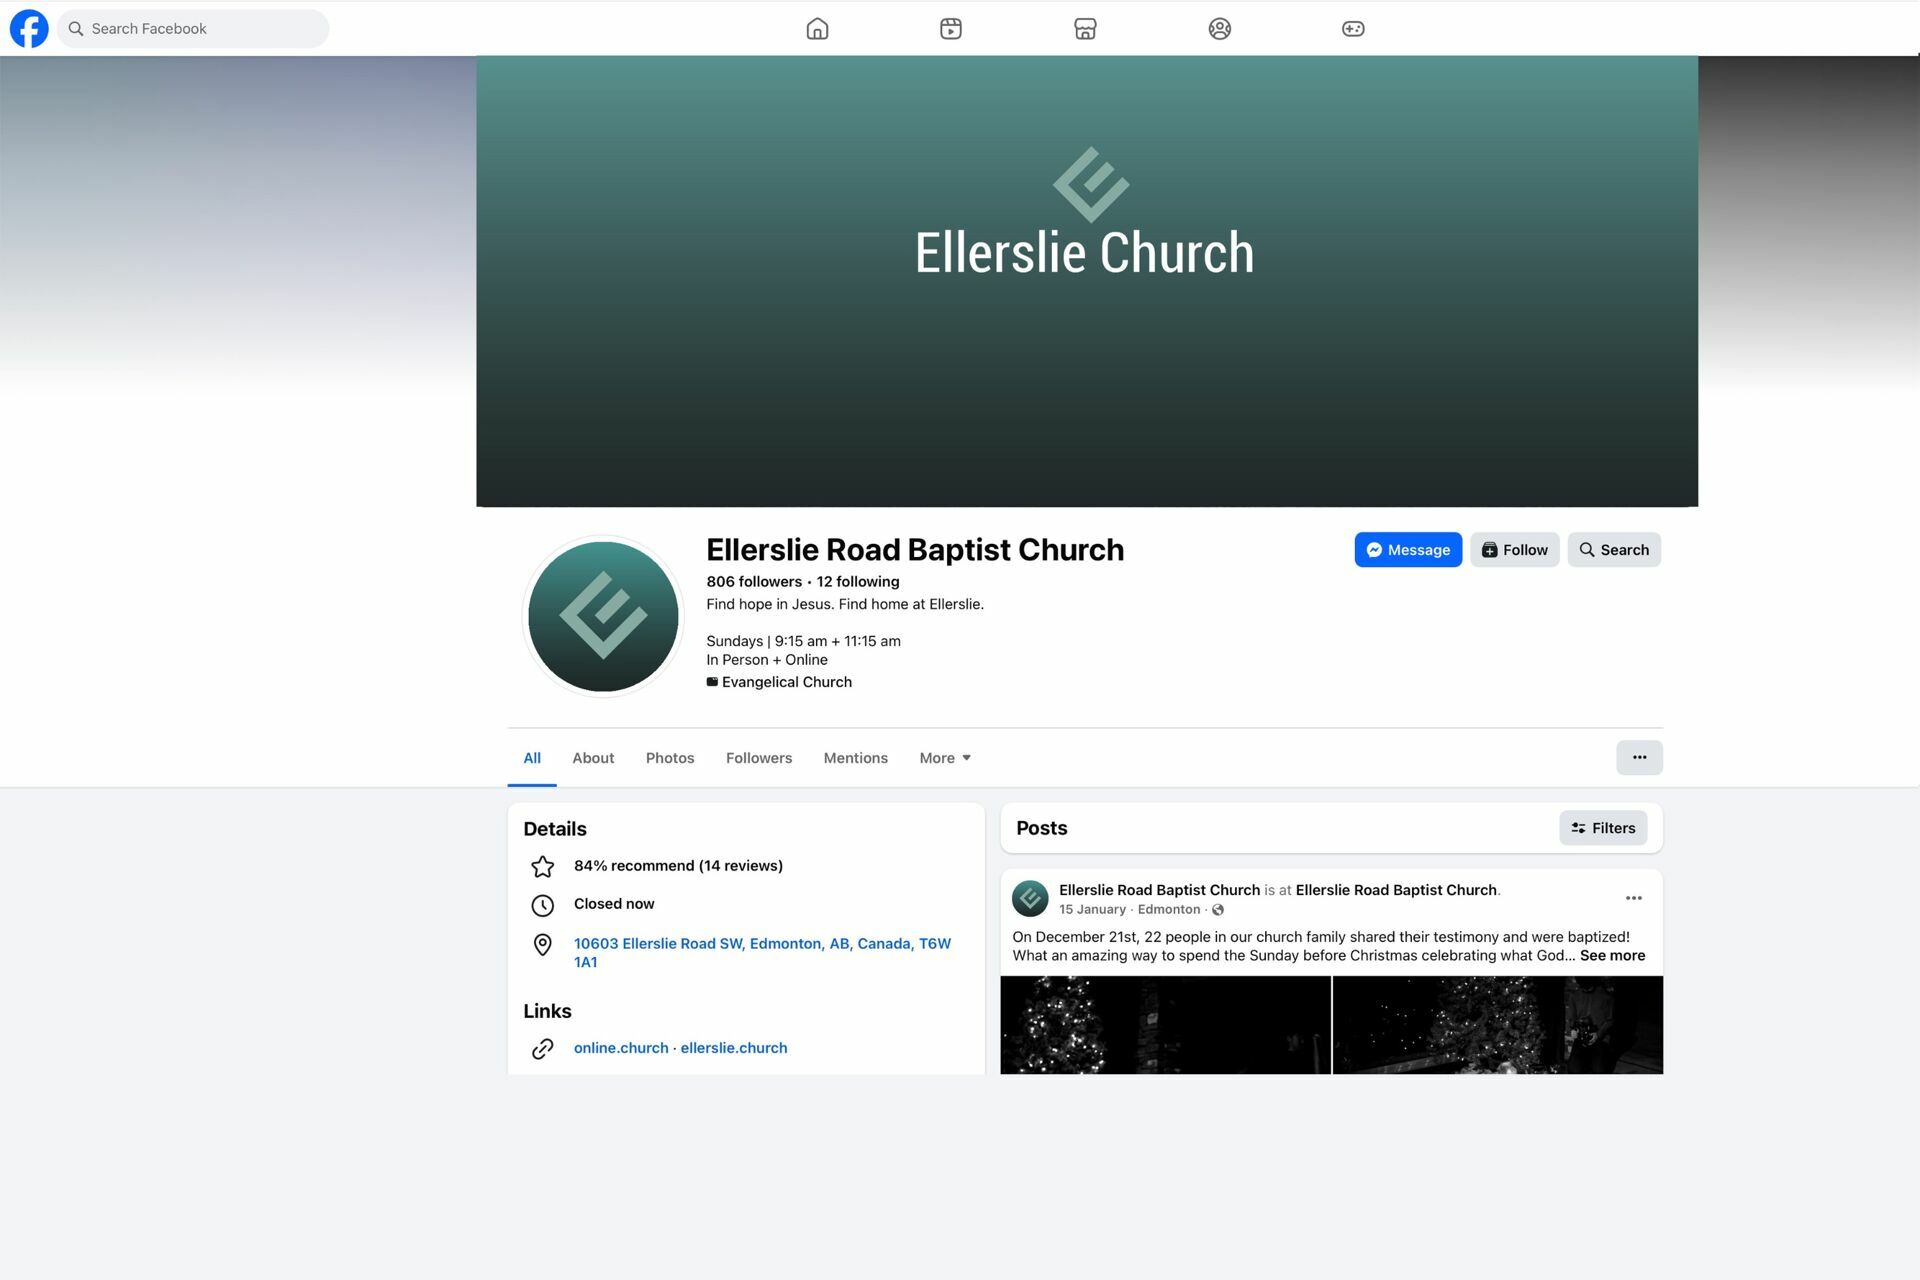
Task: Switch to the All tab
Action: tap(532, 758)
